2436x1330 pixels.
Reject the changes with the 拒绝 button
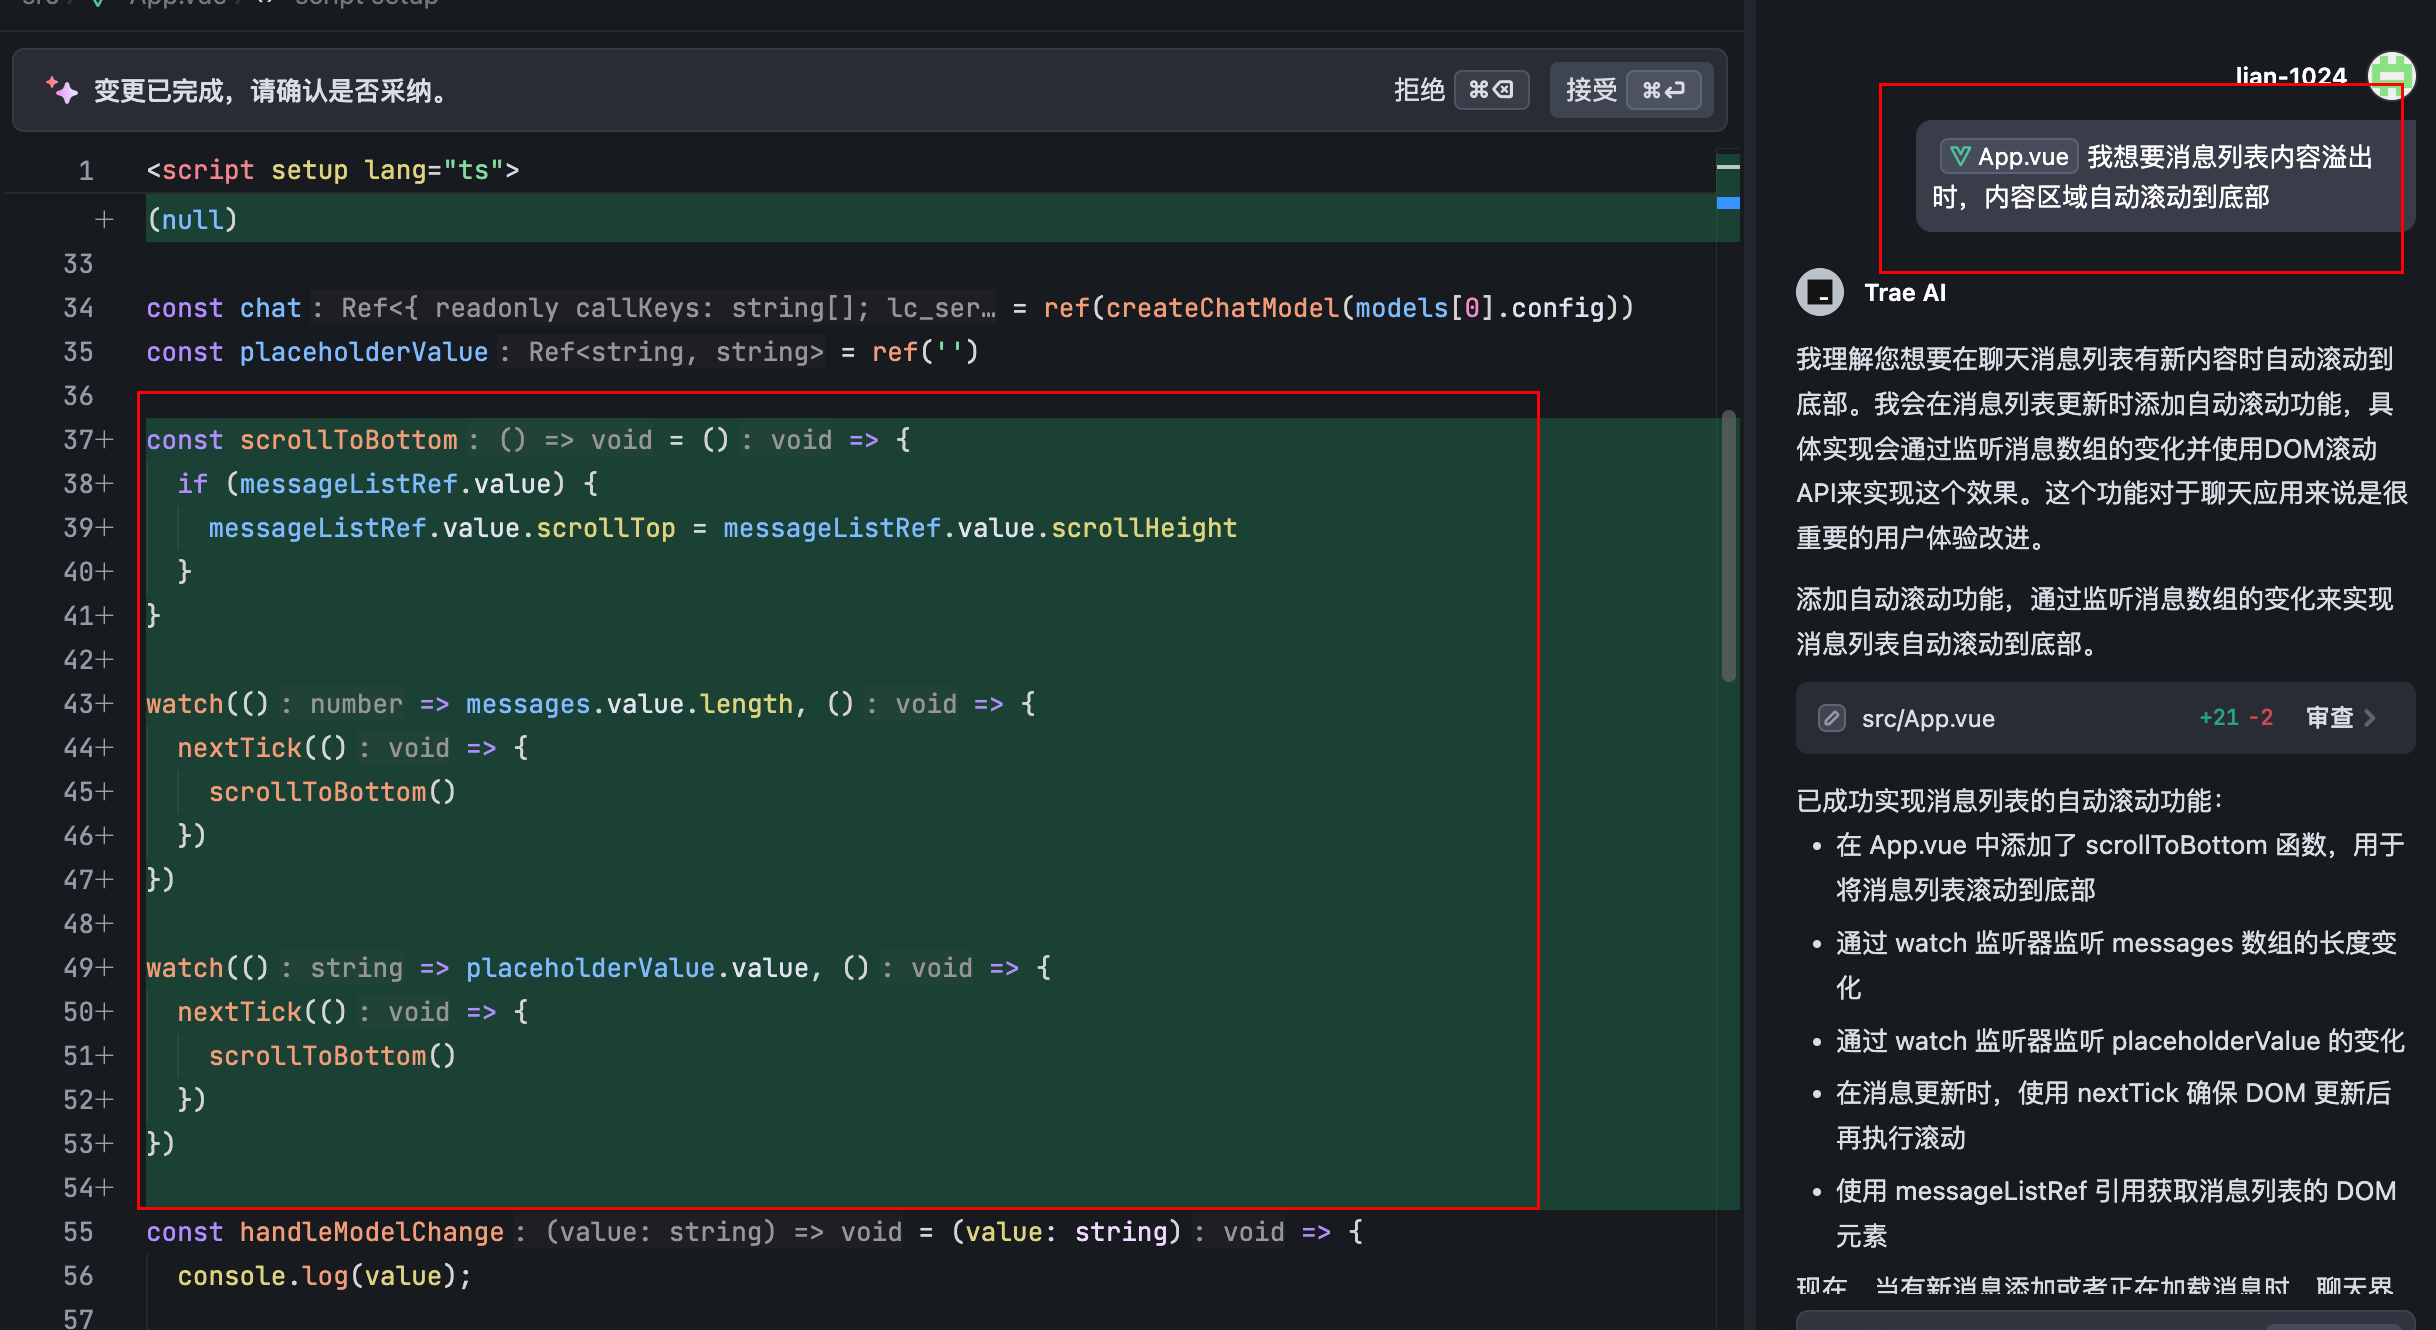click(x=1419, y=90)
